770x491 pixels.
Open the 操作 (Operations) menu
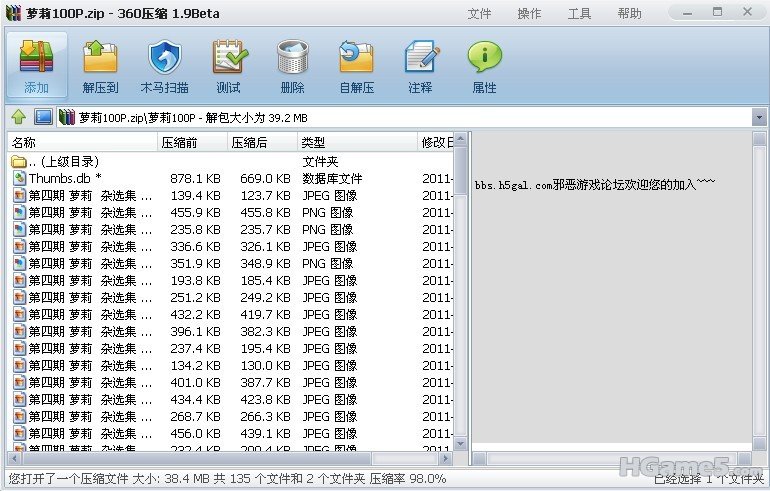coord(529,14)
